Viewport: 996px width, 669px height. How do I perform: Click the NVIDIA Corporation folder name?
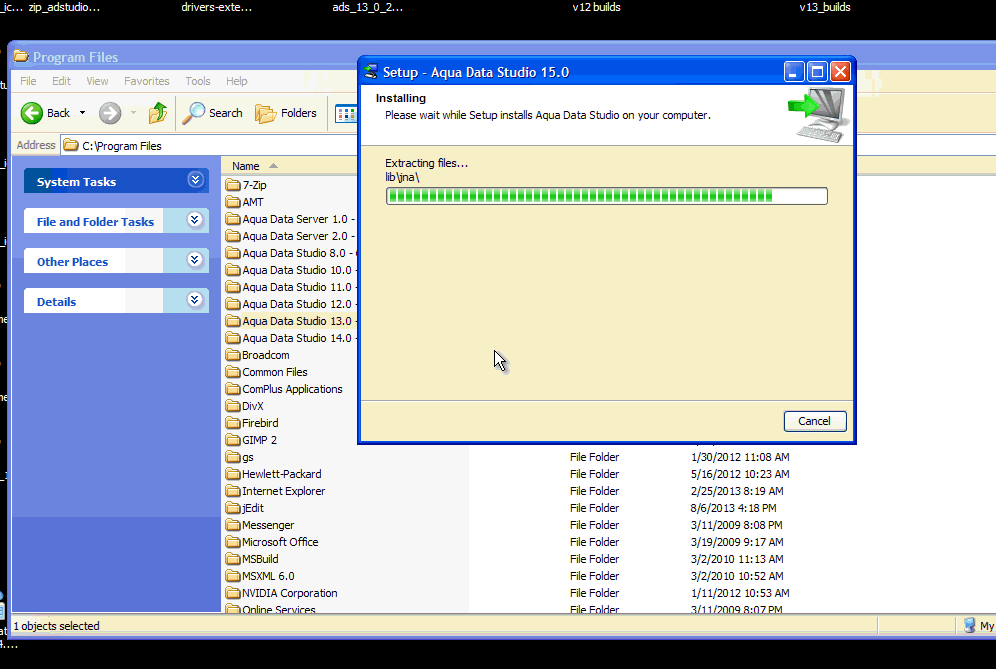pyautogui.click(x=290, y=593)
